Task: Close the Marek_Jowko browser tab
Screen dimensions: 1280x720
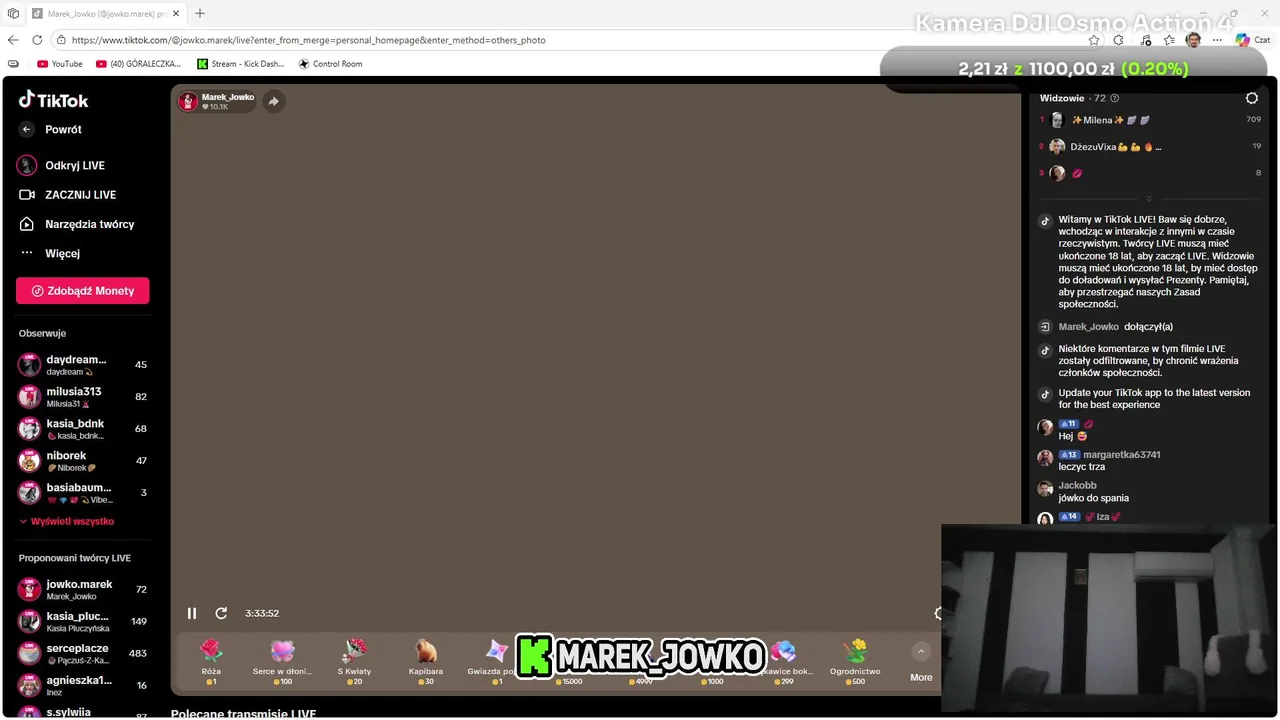Action: pyautogui.click(x=177, y=14)
